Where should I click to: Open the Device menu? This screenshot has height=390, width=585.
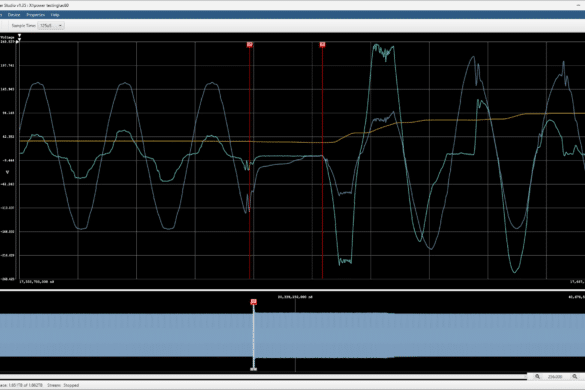tap(14, 15)
